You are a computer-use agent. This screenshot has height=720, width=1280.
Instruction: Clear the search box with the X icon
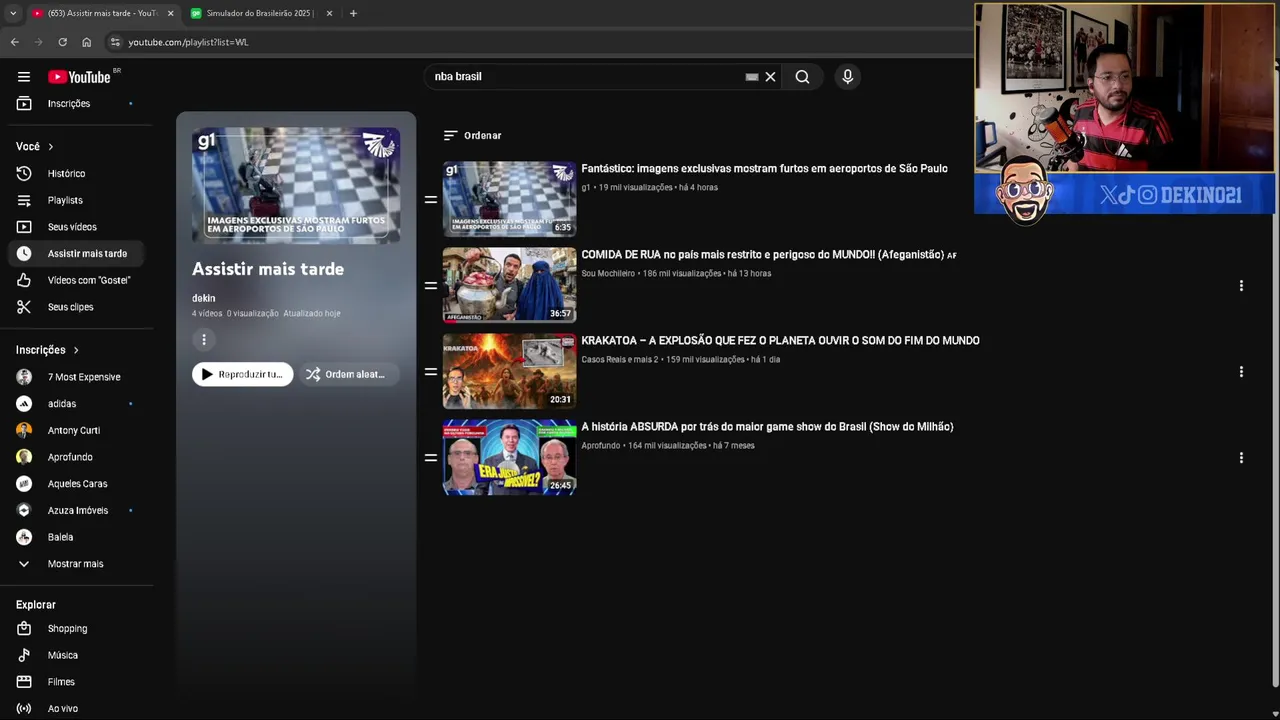point(770,77)
